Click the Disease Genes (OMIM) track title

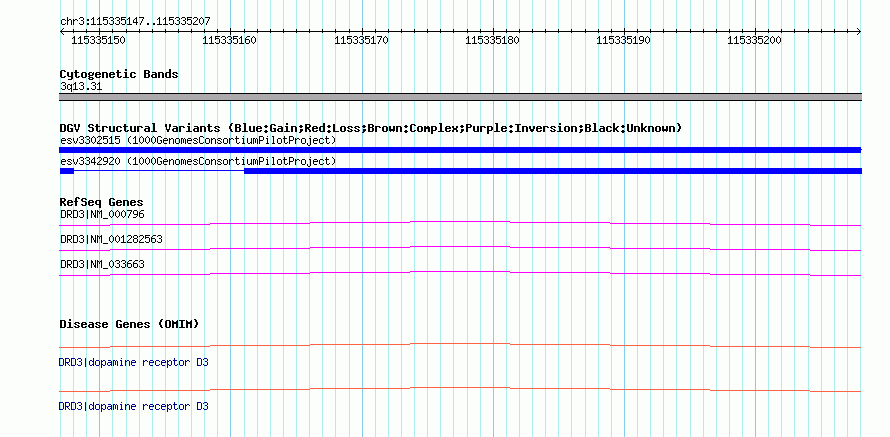[x=129, y=324]
